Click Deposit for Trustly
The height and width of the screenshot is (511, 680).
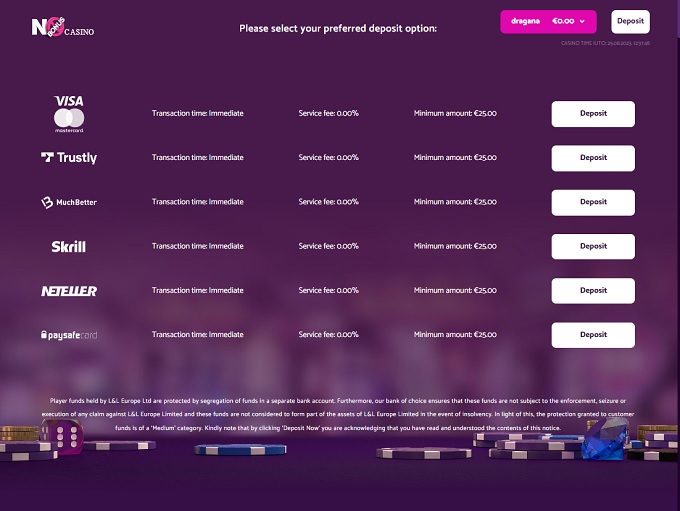[593, 158]
